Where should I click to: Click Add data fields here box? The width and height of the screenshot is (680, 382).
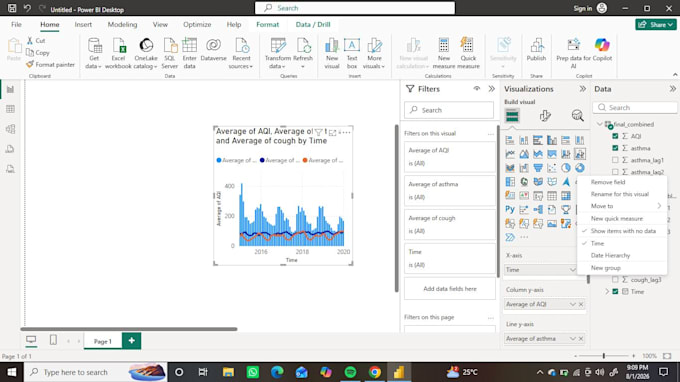(450, 289)
